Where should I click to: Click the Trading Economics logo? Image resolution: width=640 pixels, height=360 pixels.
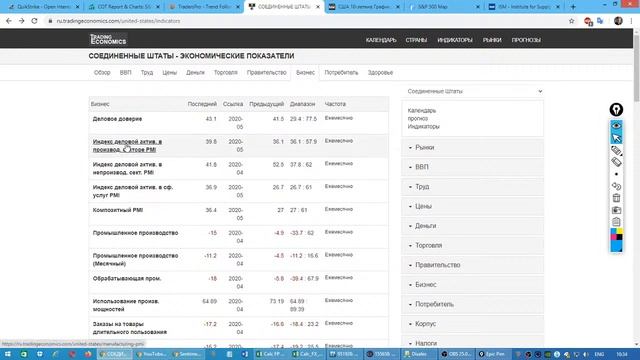pyautogui.click(x=108, y=39)
